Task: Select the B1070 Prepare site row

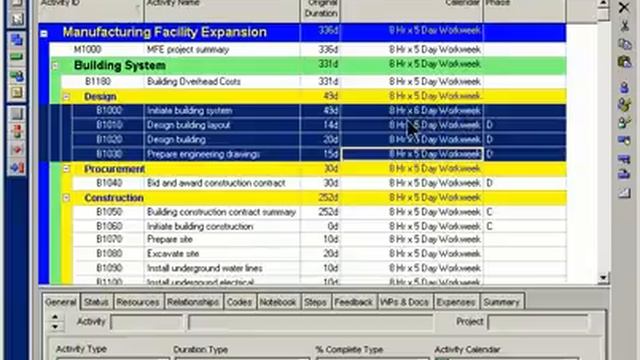Action: [x=319, y=239]
